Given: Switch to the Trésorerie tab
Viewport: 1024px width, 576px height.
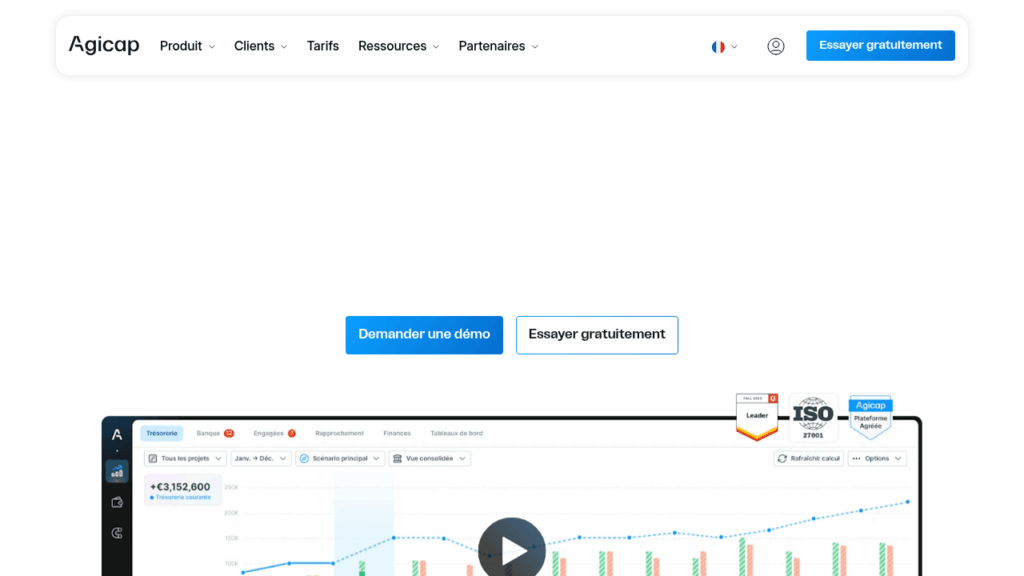Looking at the screenshot, I should 162,433.
